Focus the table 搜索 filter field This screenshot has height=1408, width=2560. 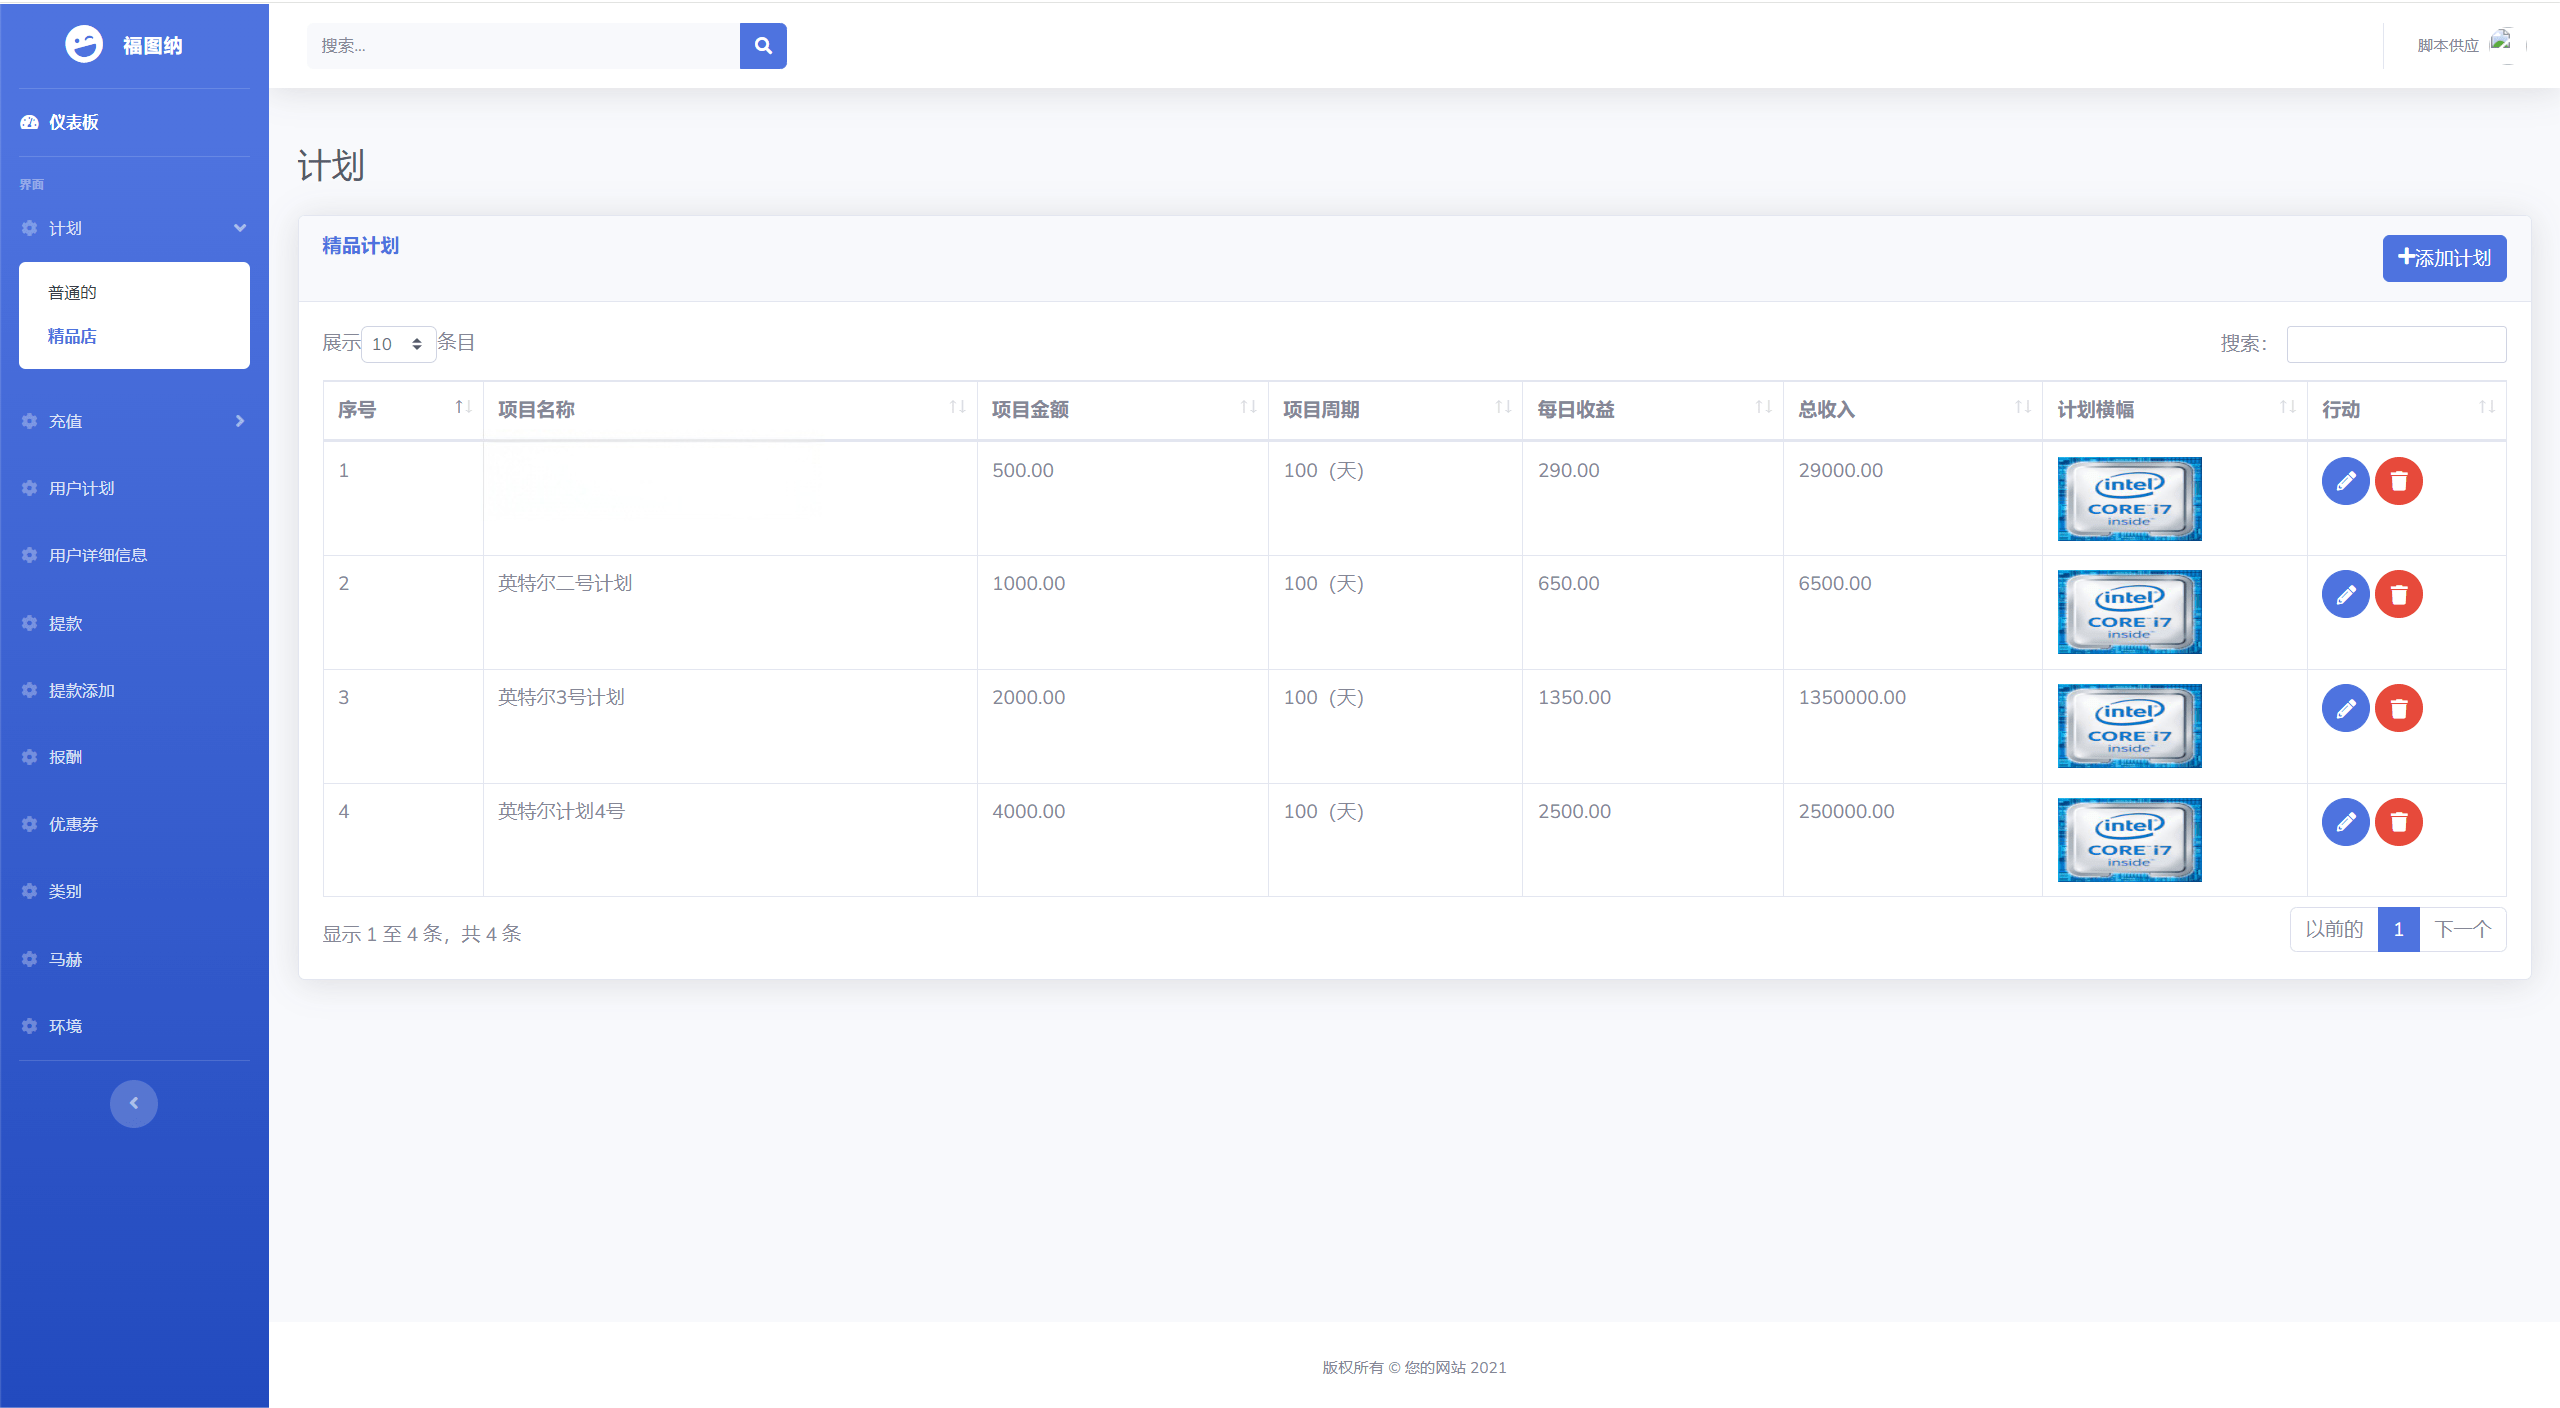coord(2395,344)
